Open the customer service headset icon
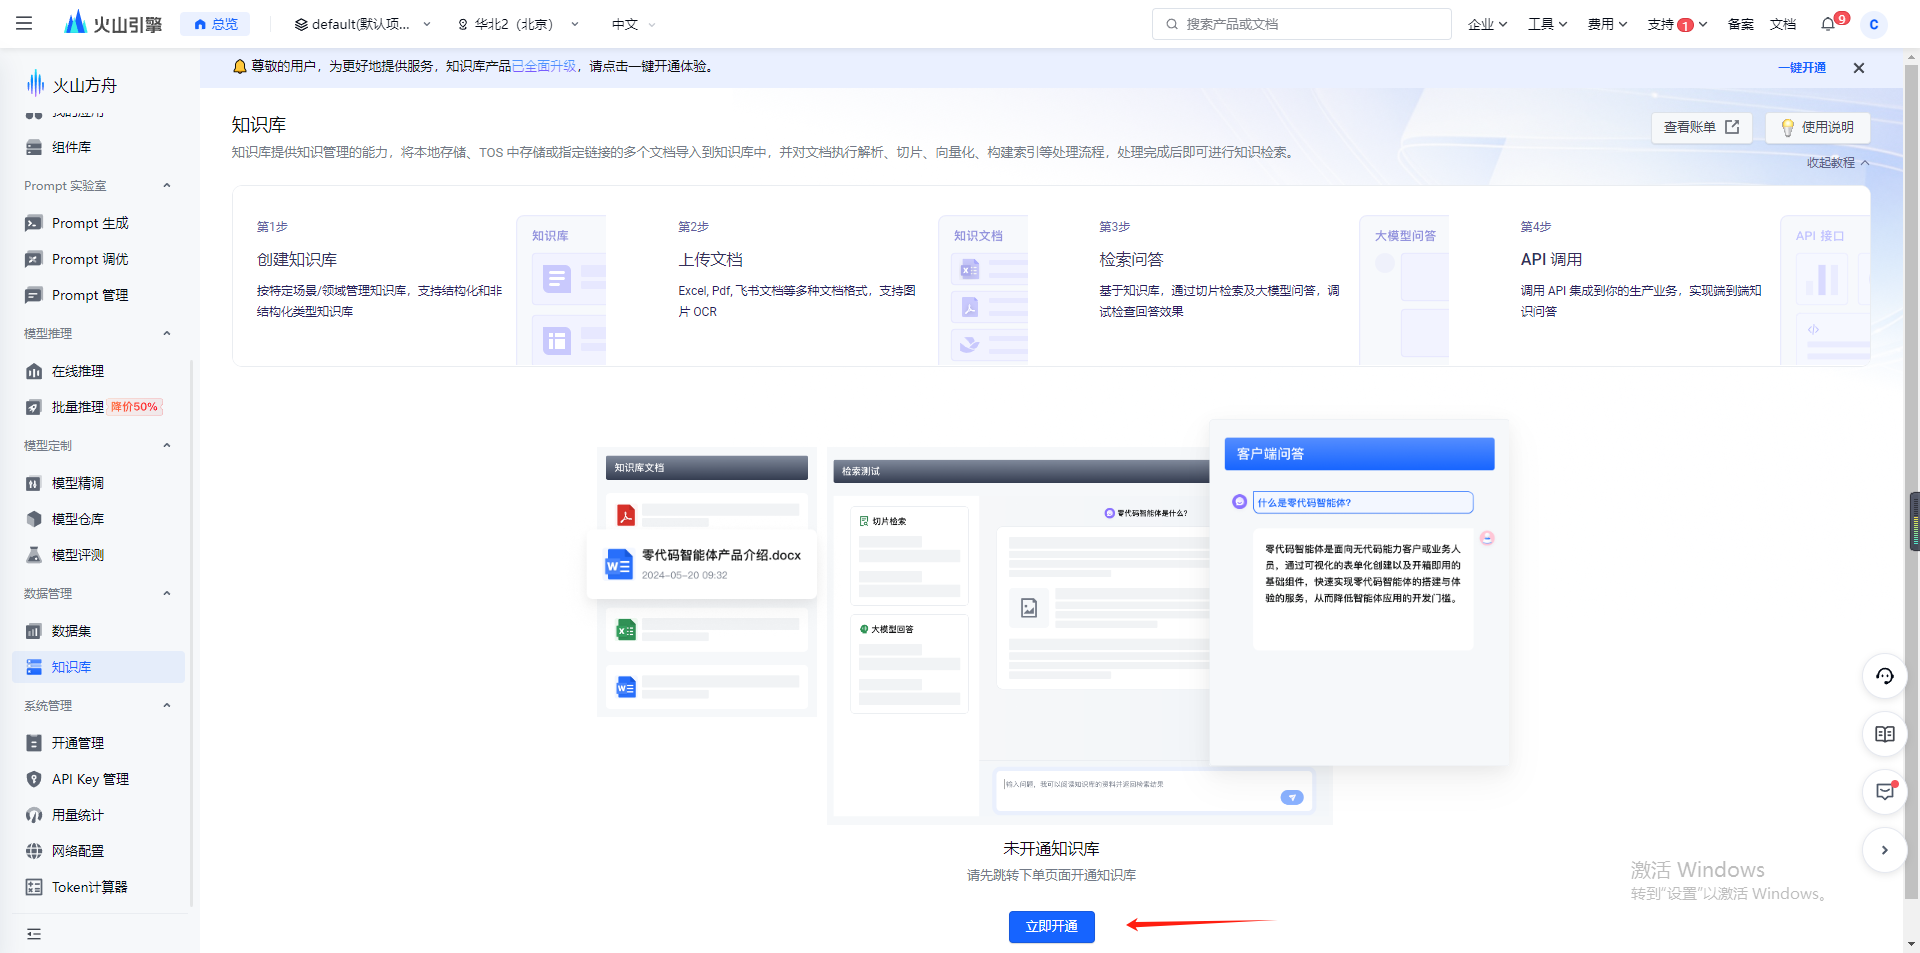Image resolution: width=1920 pixels, height=953 pixels. [x=1884, y=676]
